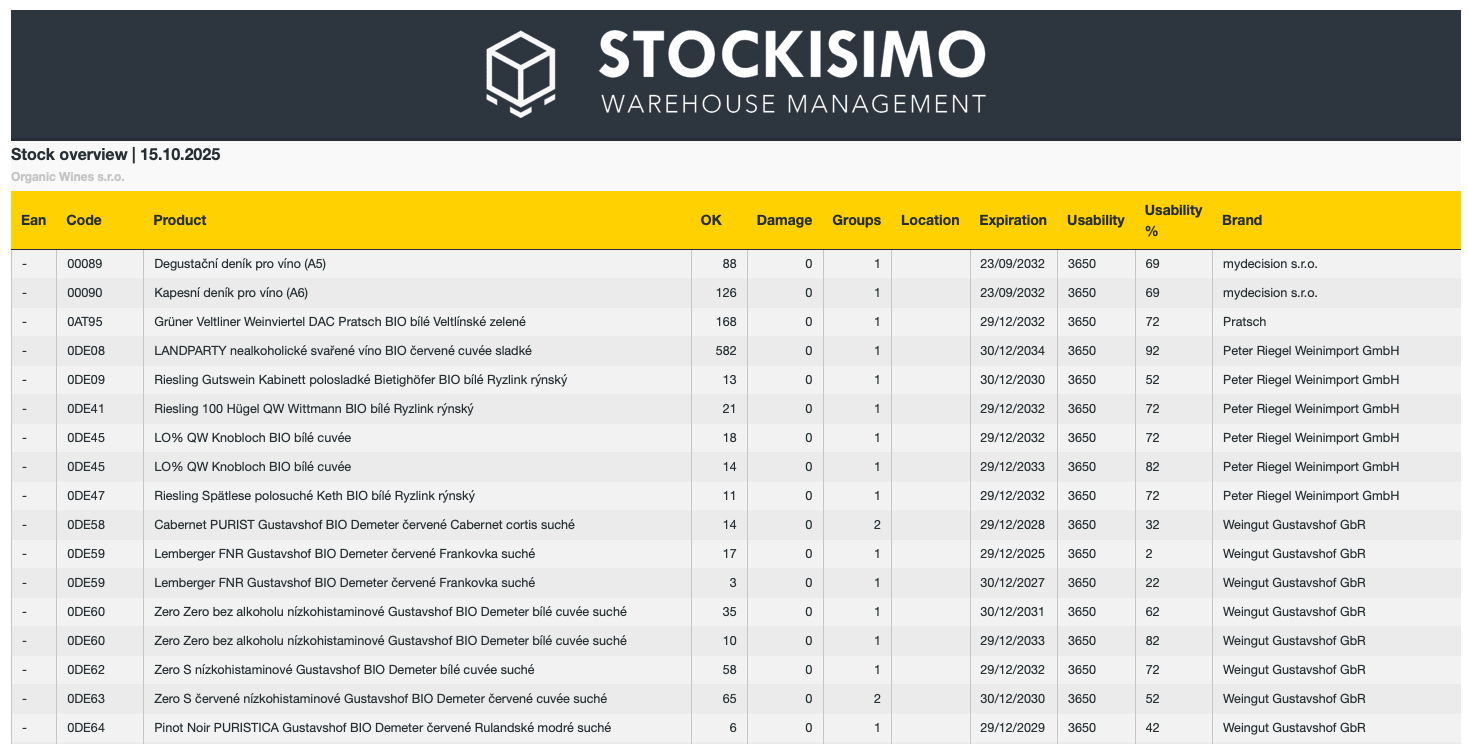
Task: Click the STOCKISIMO Warehouse Management title
Action: click(x=792, y=72)
